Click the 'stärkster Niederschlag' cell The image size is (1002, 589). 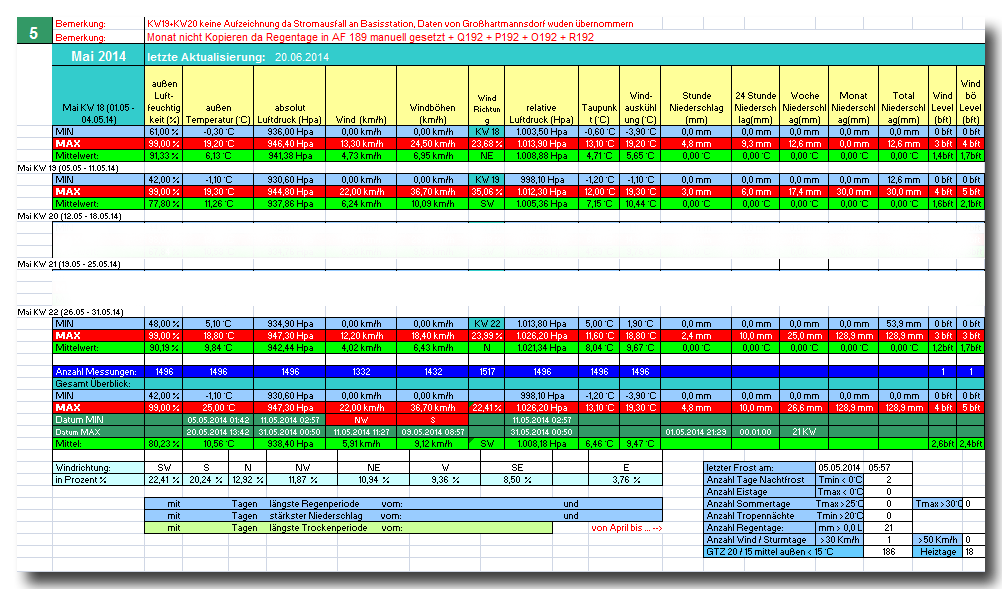[316, 516]
